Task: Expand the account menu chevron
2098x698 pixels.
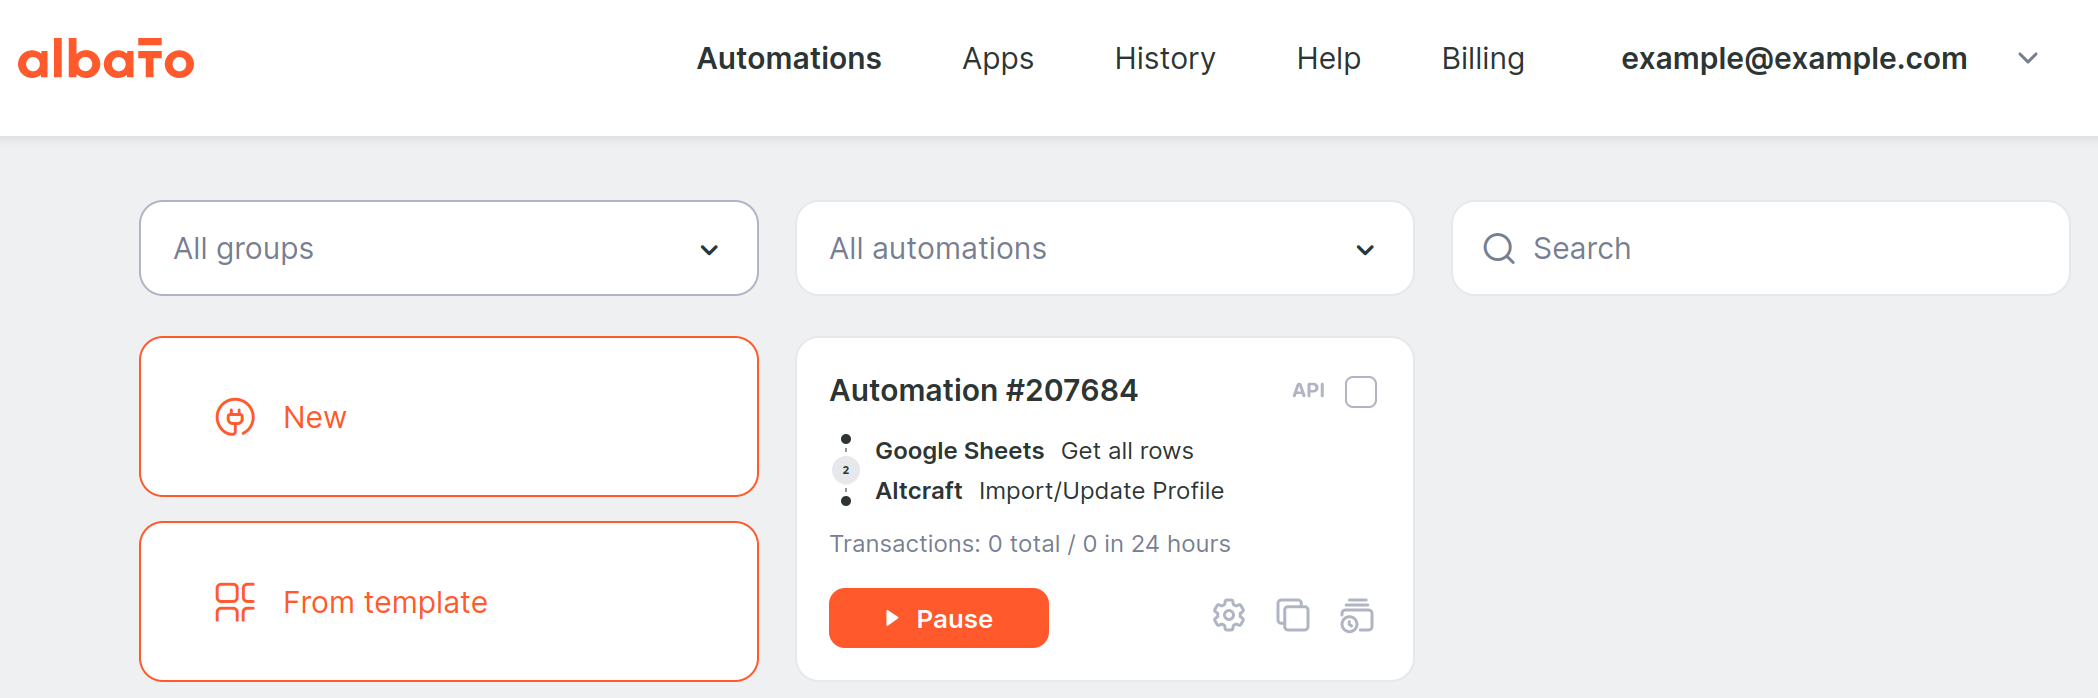Action: 2028,58
